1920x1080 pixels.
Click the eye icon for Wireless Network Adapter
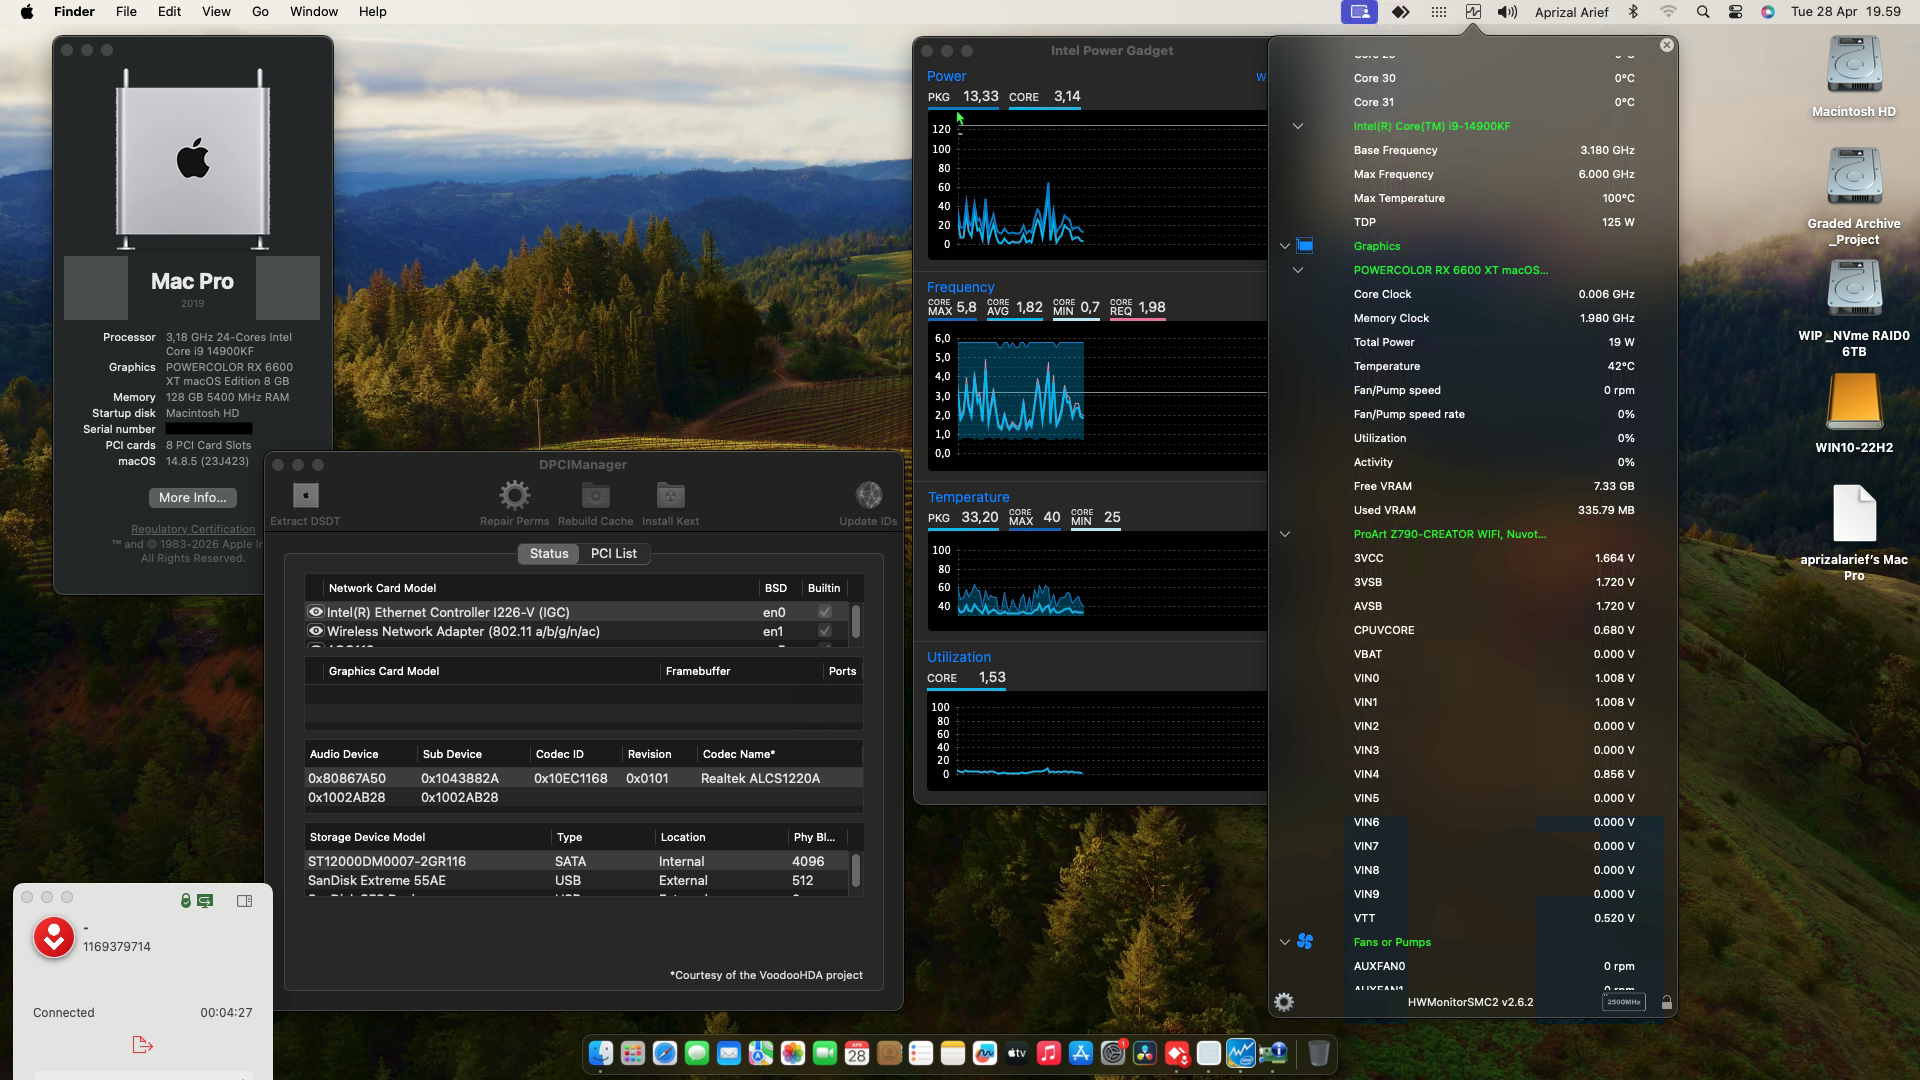click(316, 631)
